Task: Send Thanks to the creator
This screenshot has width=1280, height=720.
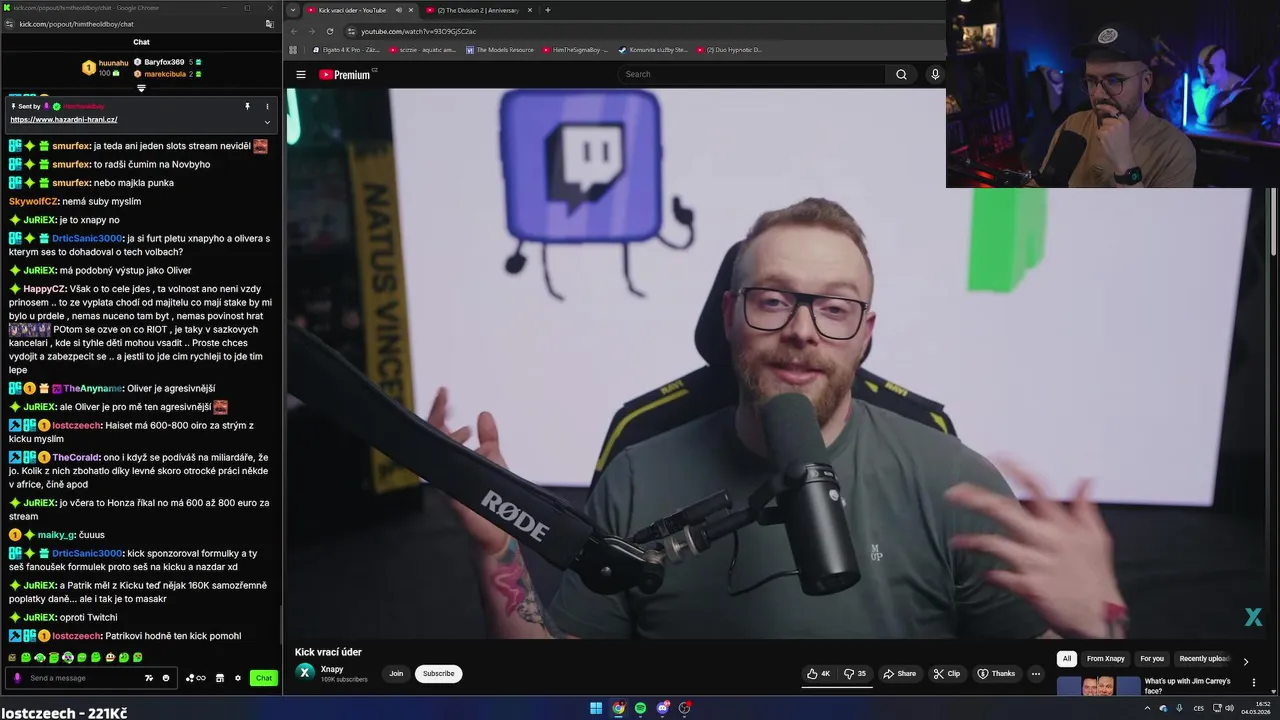Action: [x=996, y=674]
